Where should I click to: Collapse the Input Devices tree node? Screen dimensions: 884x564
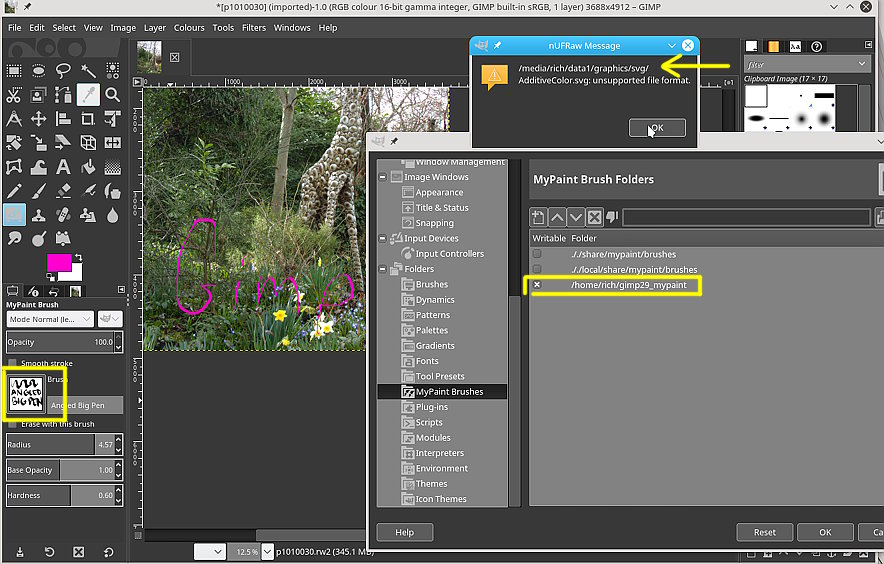click(x=382, y=239)
